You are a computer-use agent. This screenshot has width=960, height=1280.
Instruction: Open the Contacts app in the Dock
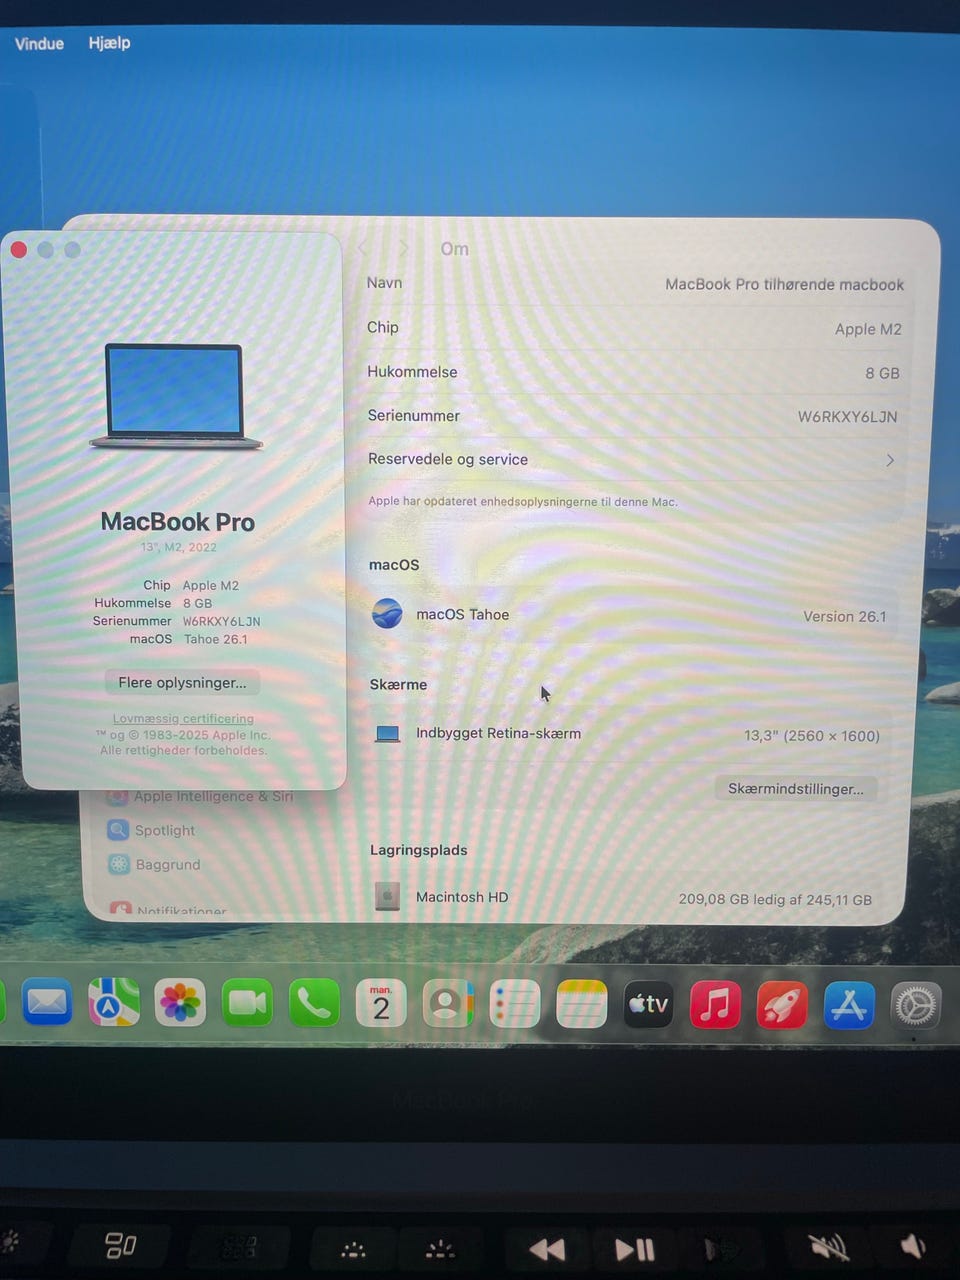[448, 1003]
